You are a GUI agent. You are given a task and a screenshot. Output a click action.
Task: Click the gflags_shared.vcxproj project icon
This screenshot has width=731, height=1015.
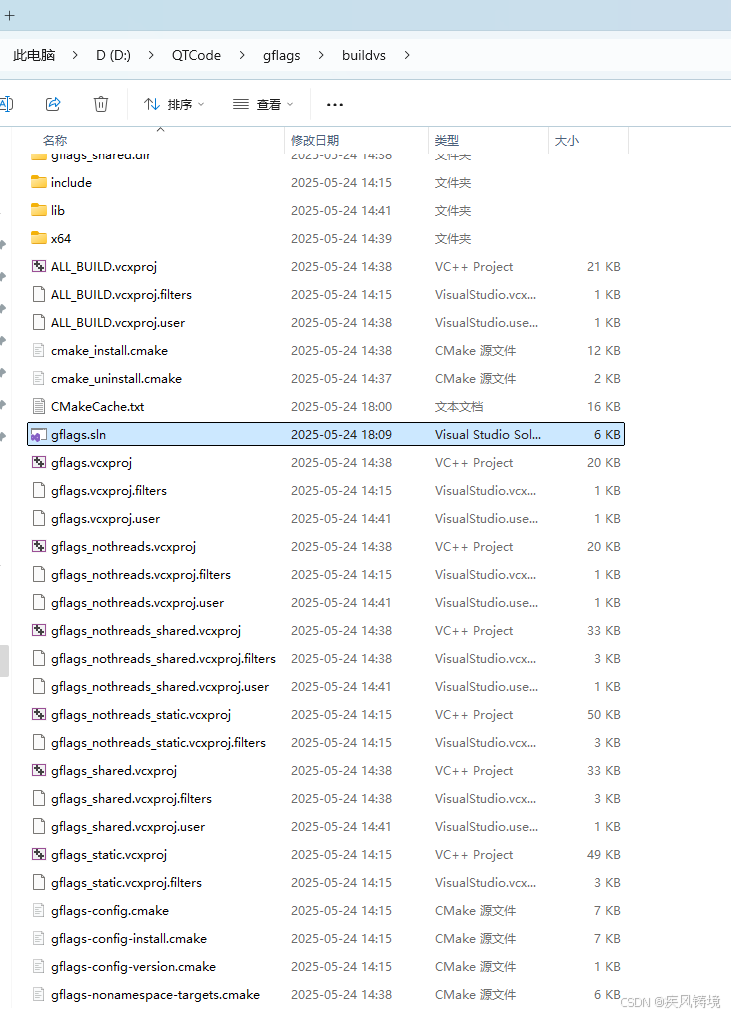(39, 770)
